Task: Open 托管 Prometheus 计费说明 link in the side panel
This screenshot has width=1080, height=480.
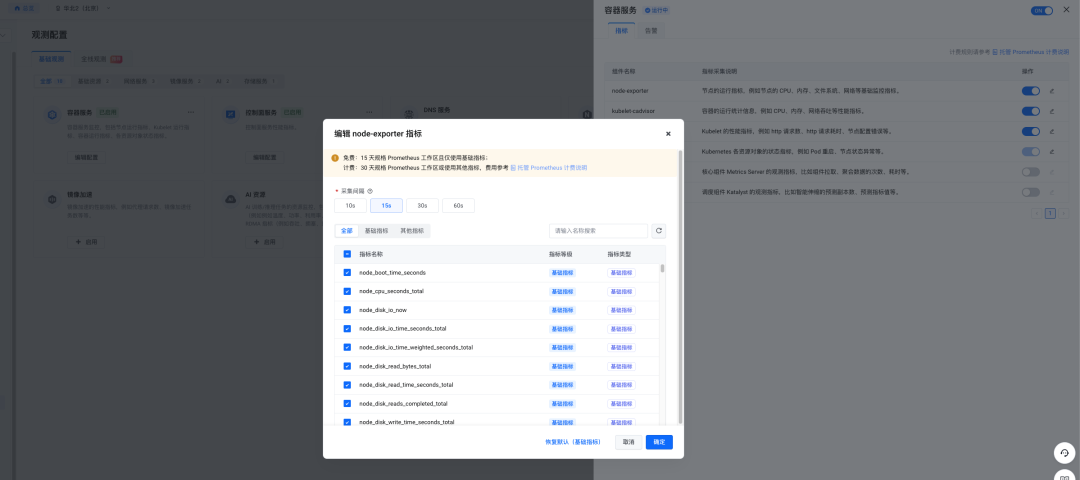Action: pos(1031,52)
